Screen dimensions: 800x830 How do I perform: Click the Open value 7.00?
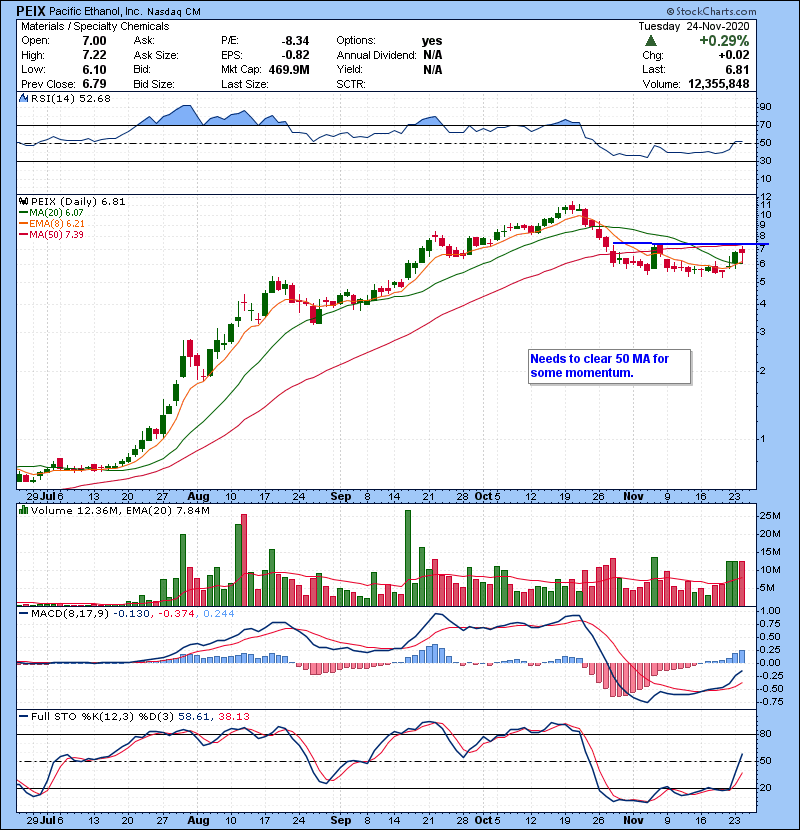click(x=94, y=41)
